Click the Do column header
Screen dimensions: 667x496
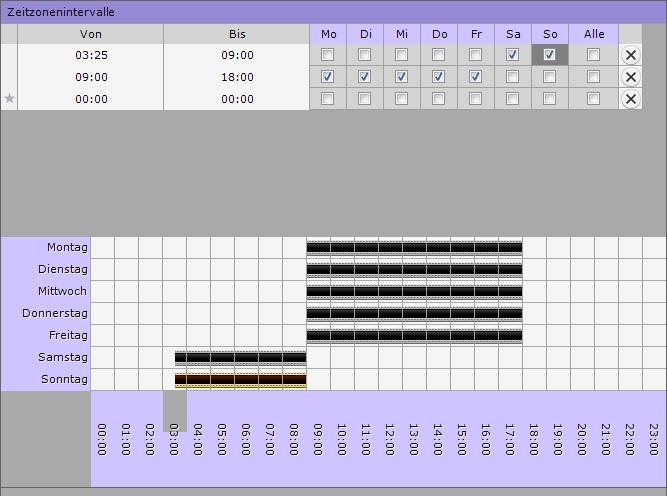(x=439, y=34)
